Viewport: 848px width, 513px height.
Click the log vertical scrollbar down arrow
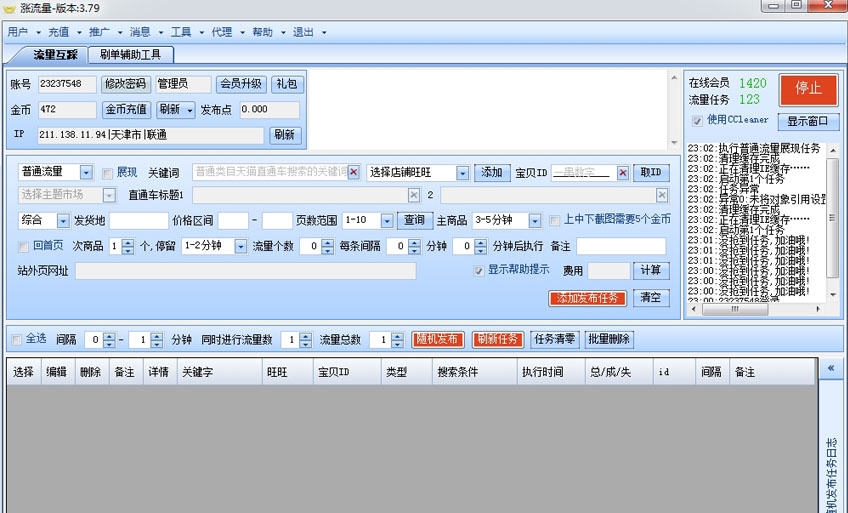tap(832, 295)
